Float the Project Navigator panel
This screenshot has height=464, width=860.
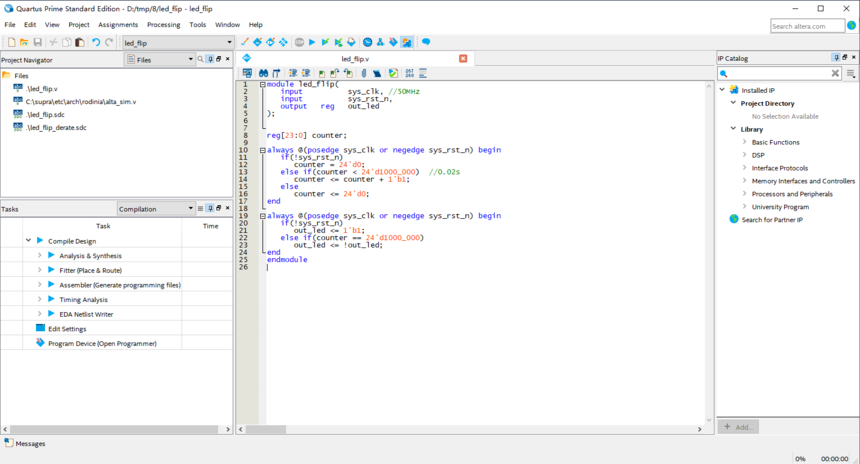219,59
